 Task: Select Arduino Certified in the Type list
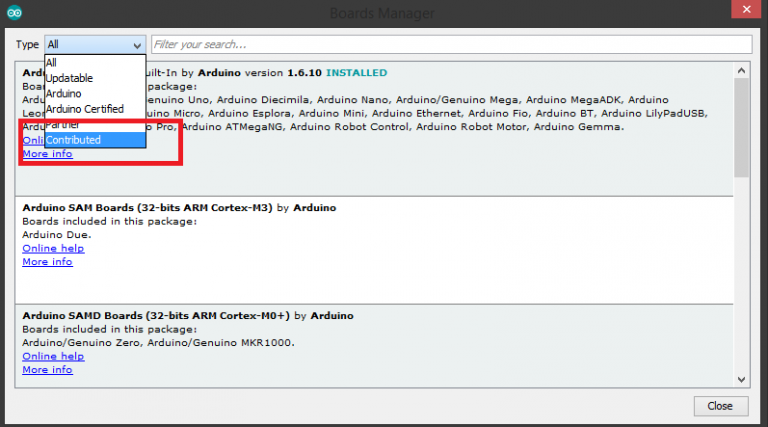coord(84,108)
